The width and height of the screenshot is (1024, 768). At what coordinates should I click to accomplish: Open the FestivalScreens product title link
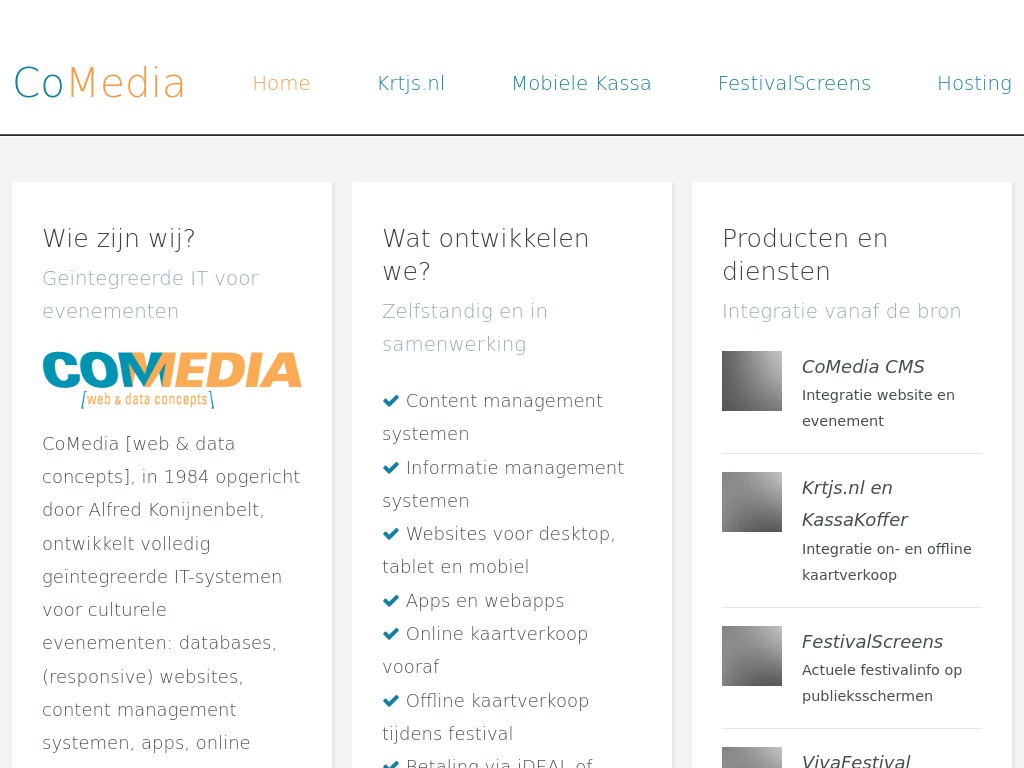coord(872,642)
